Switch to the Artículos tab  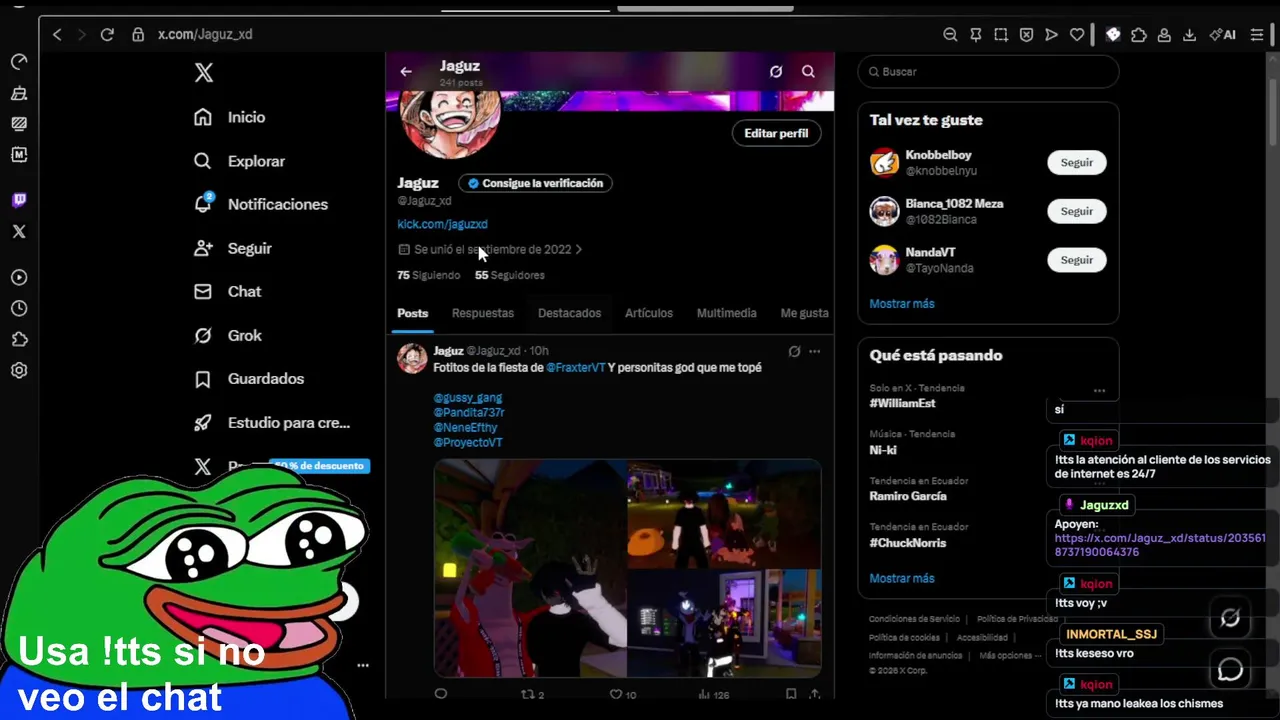click(x=649, y=313)
